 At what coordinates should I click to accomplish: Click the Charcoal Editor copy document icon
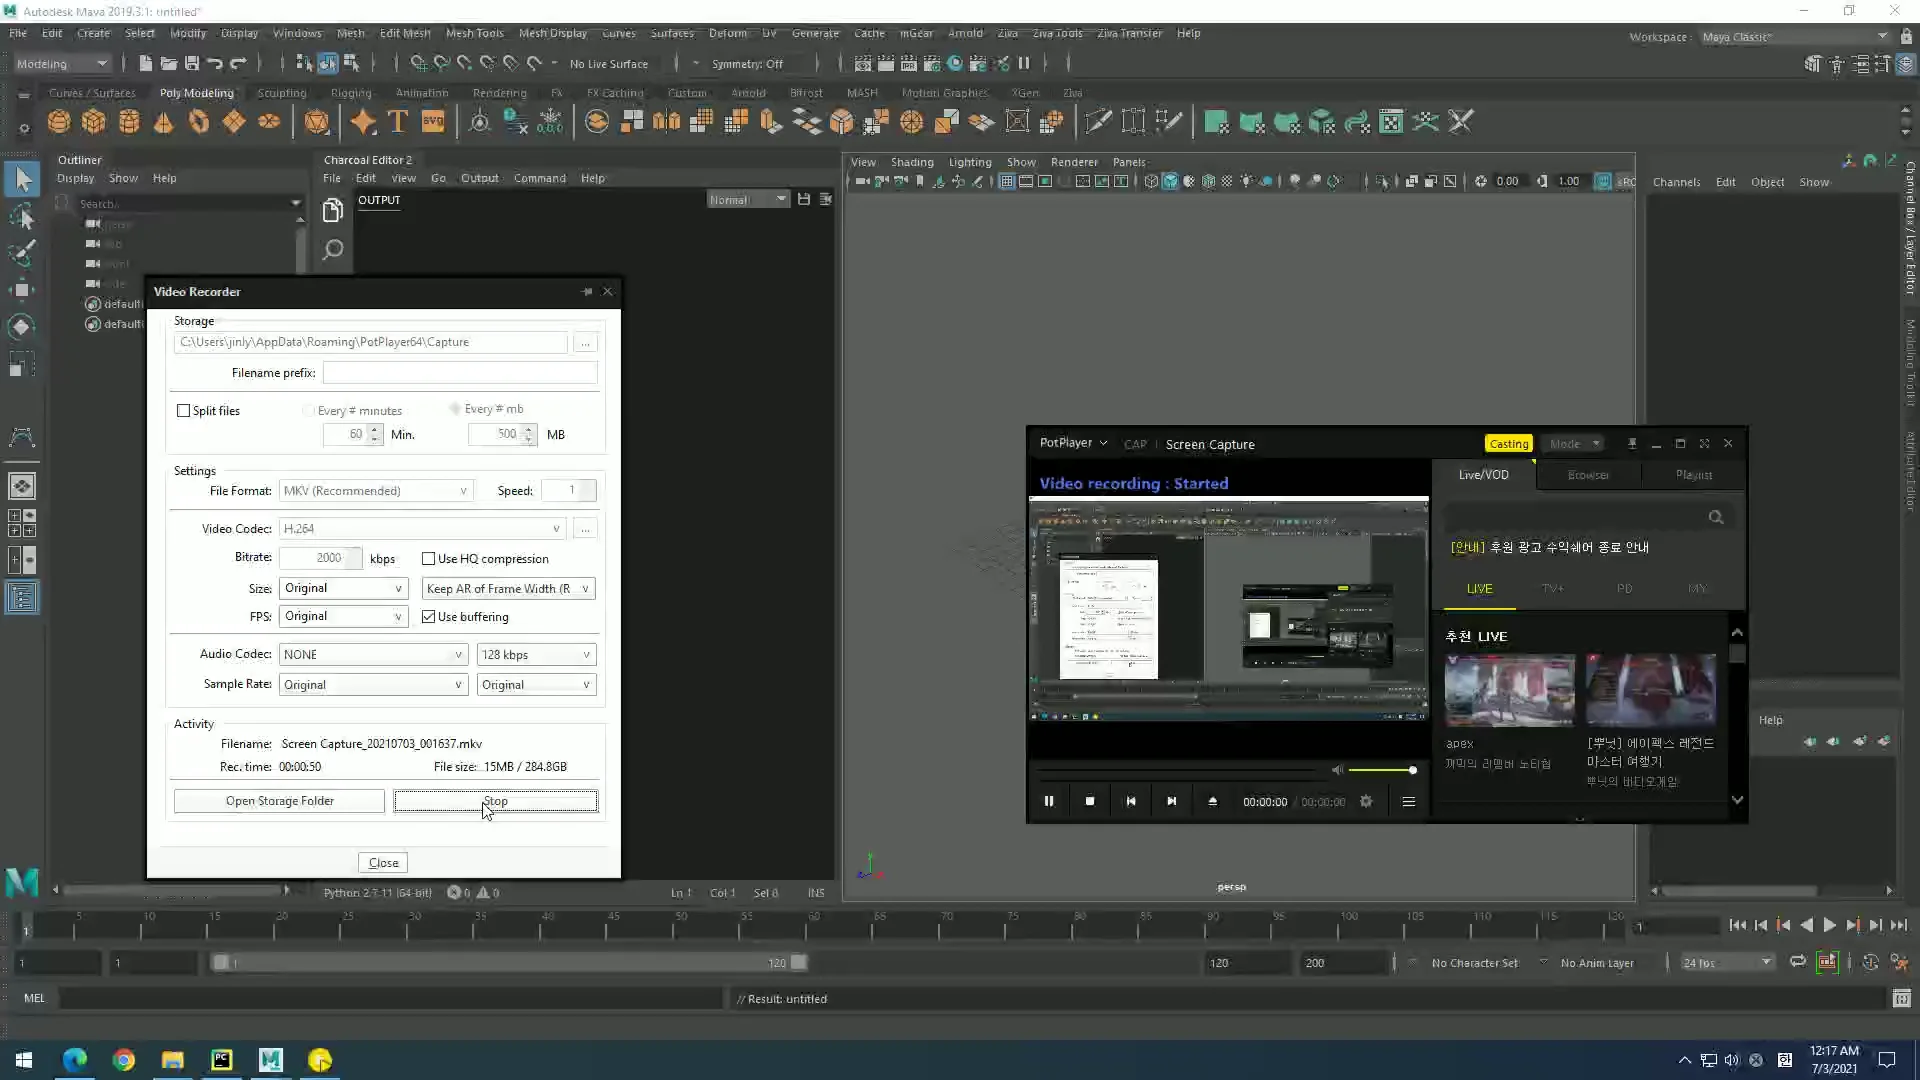(333, 210)
